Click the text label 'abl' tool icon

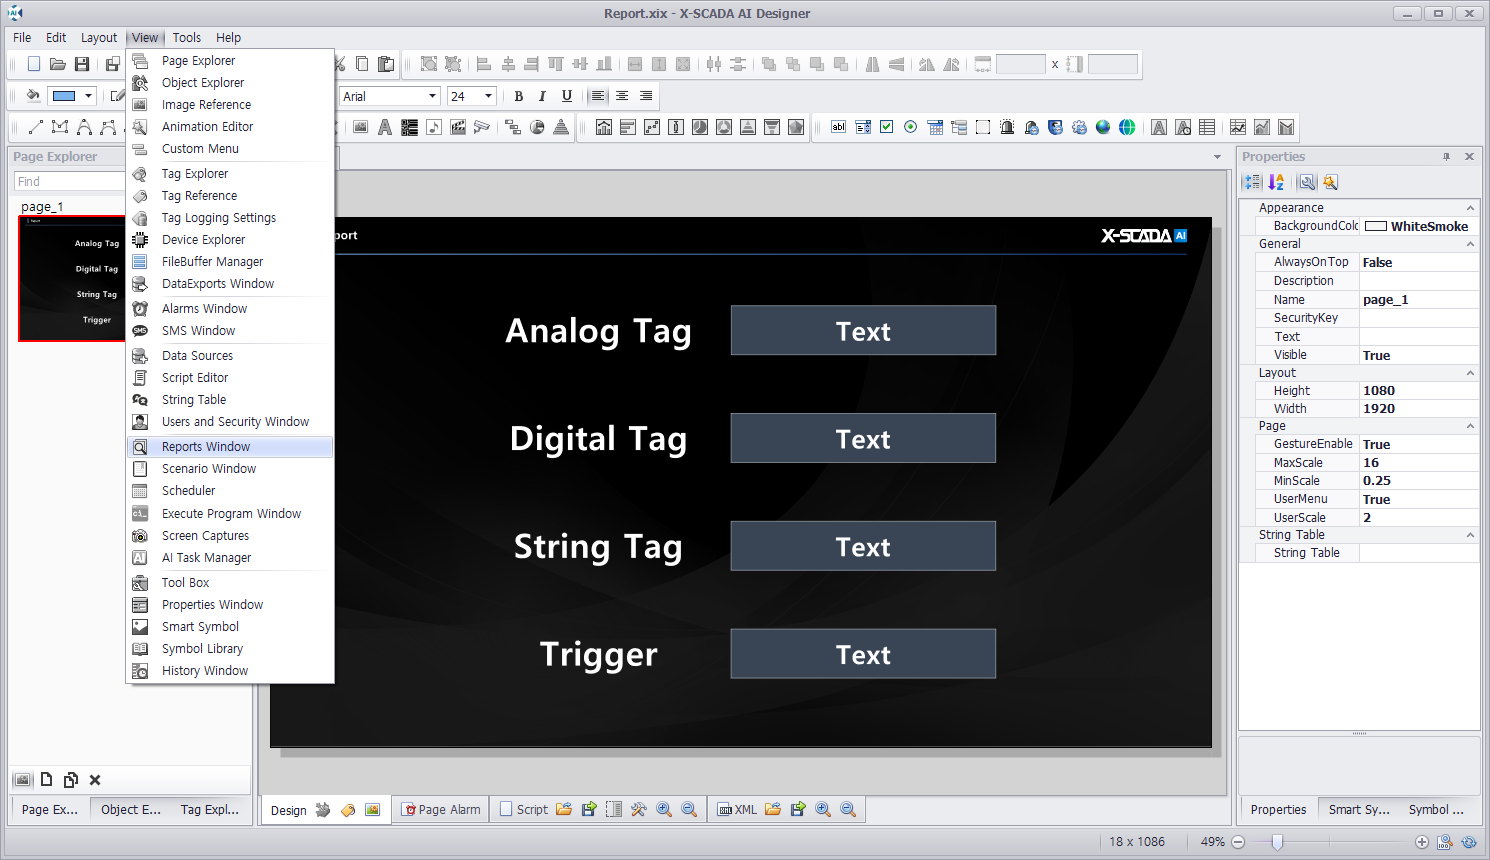pos(838,127)
